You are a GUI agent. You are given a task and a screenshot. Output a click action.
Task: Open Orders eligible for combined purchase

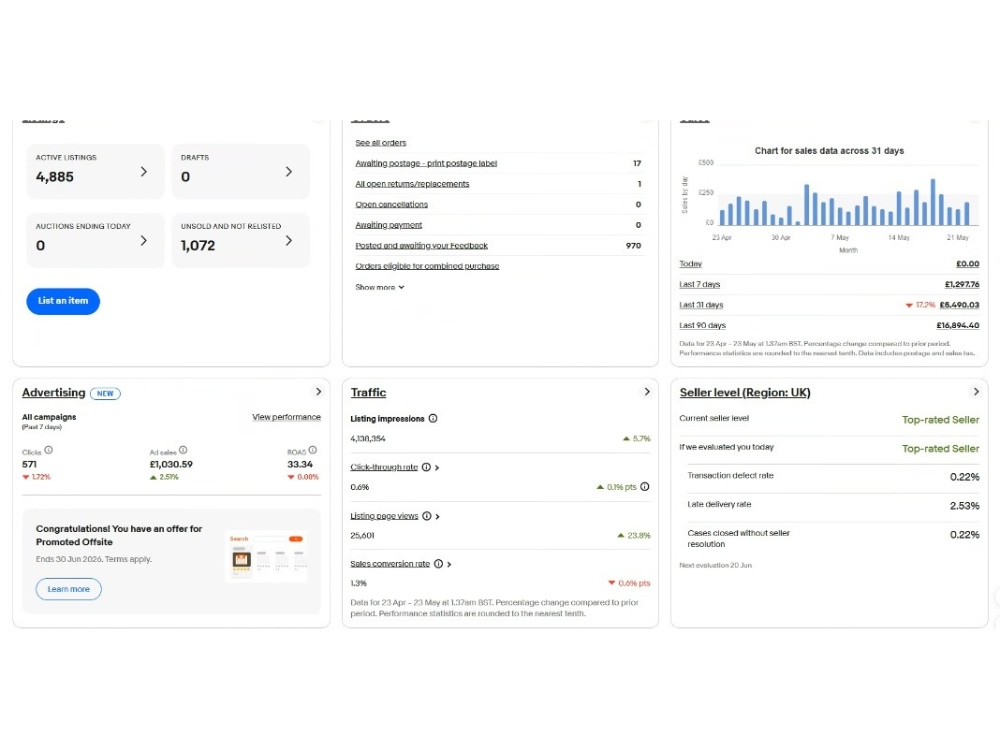pyautogui.click(x=427, y=266)
